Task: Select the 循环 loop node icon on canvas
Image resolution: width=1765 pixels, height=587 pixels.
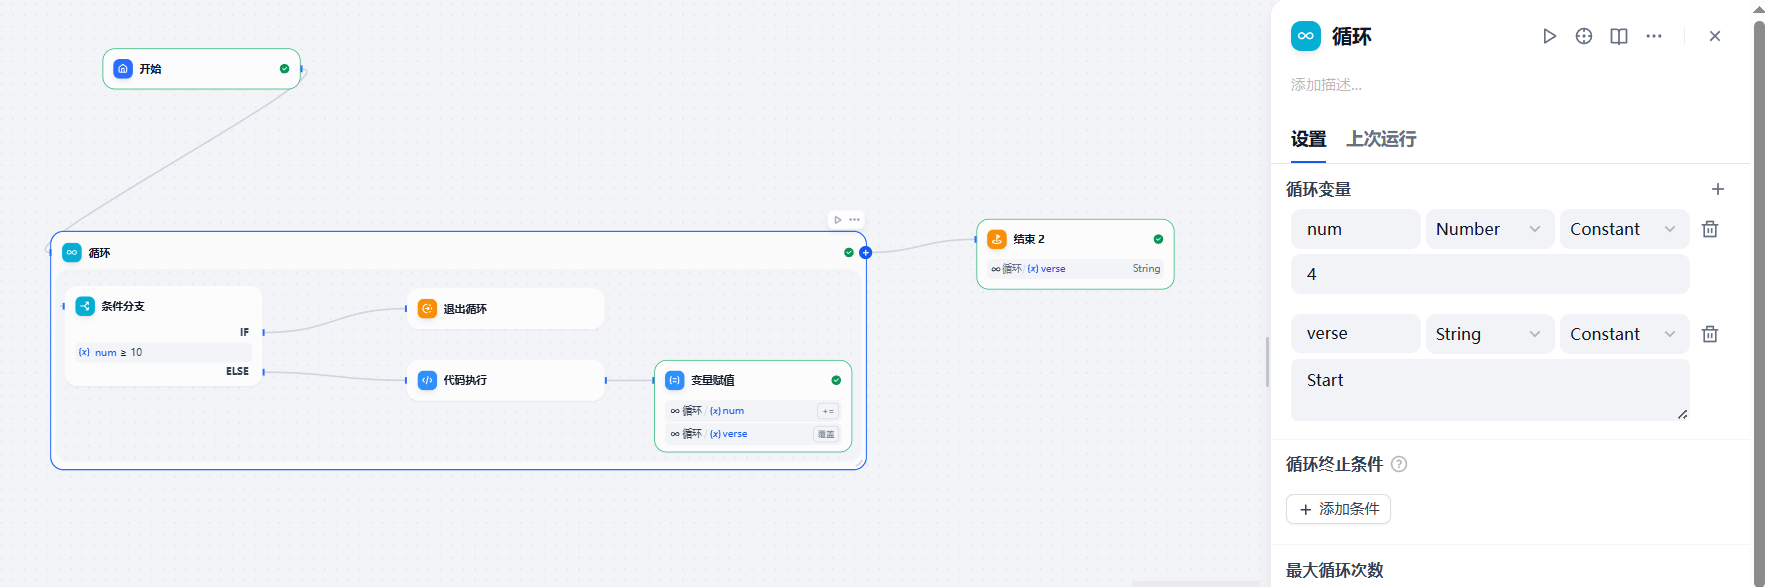Action: pos(72,253)
